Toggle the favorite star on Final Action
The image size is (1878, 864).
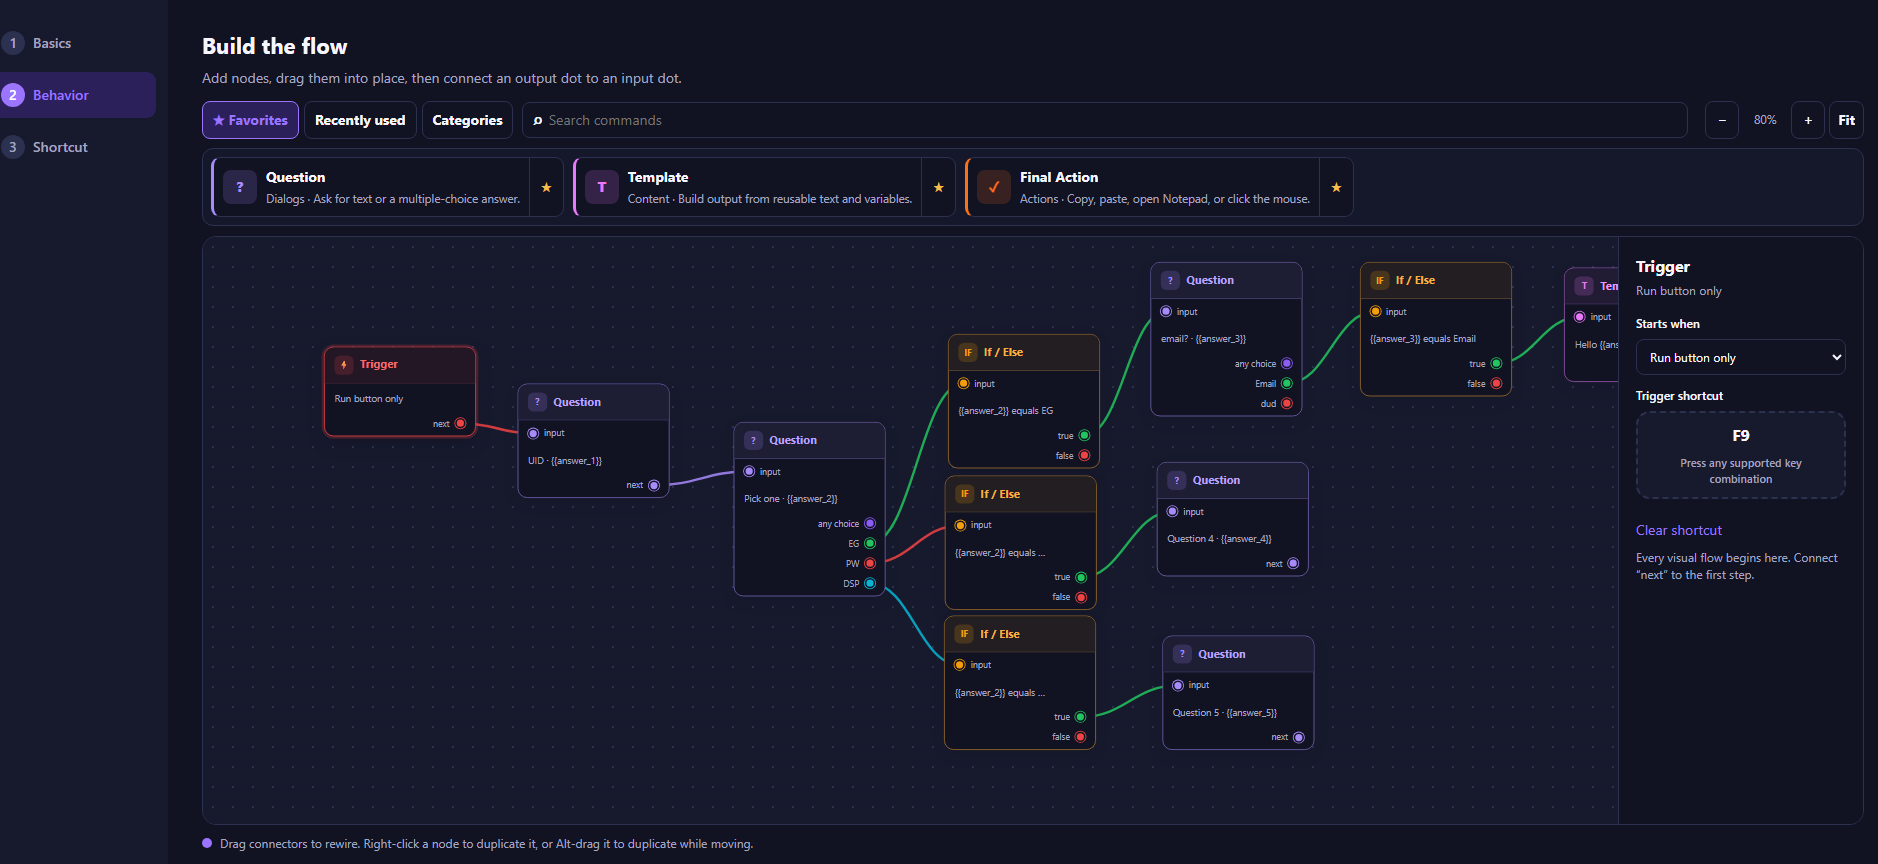1336,187
